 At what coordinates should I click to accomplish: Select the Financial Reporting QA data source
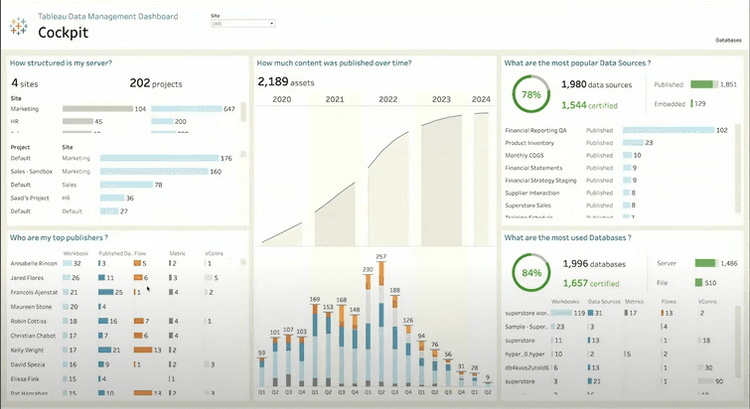(536, 130)
